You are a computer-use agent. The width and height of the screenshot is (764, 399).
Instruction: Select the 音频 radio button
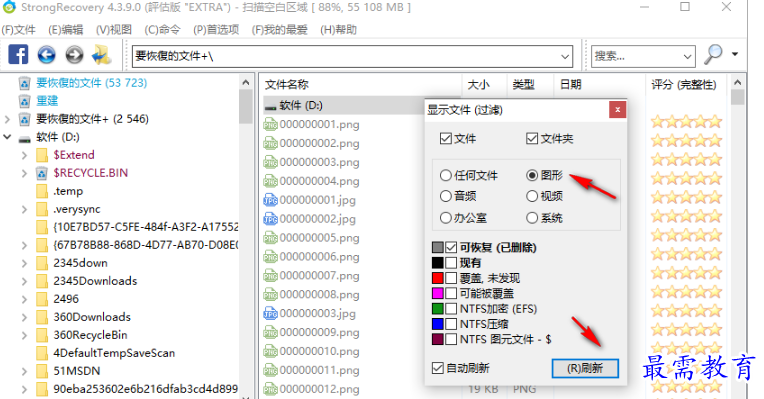pyautogui.click(x=445, y=196)
